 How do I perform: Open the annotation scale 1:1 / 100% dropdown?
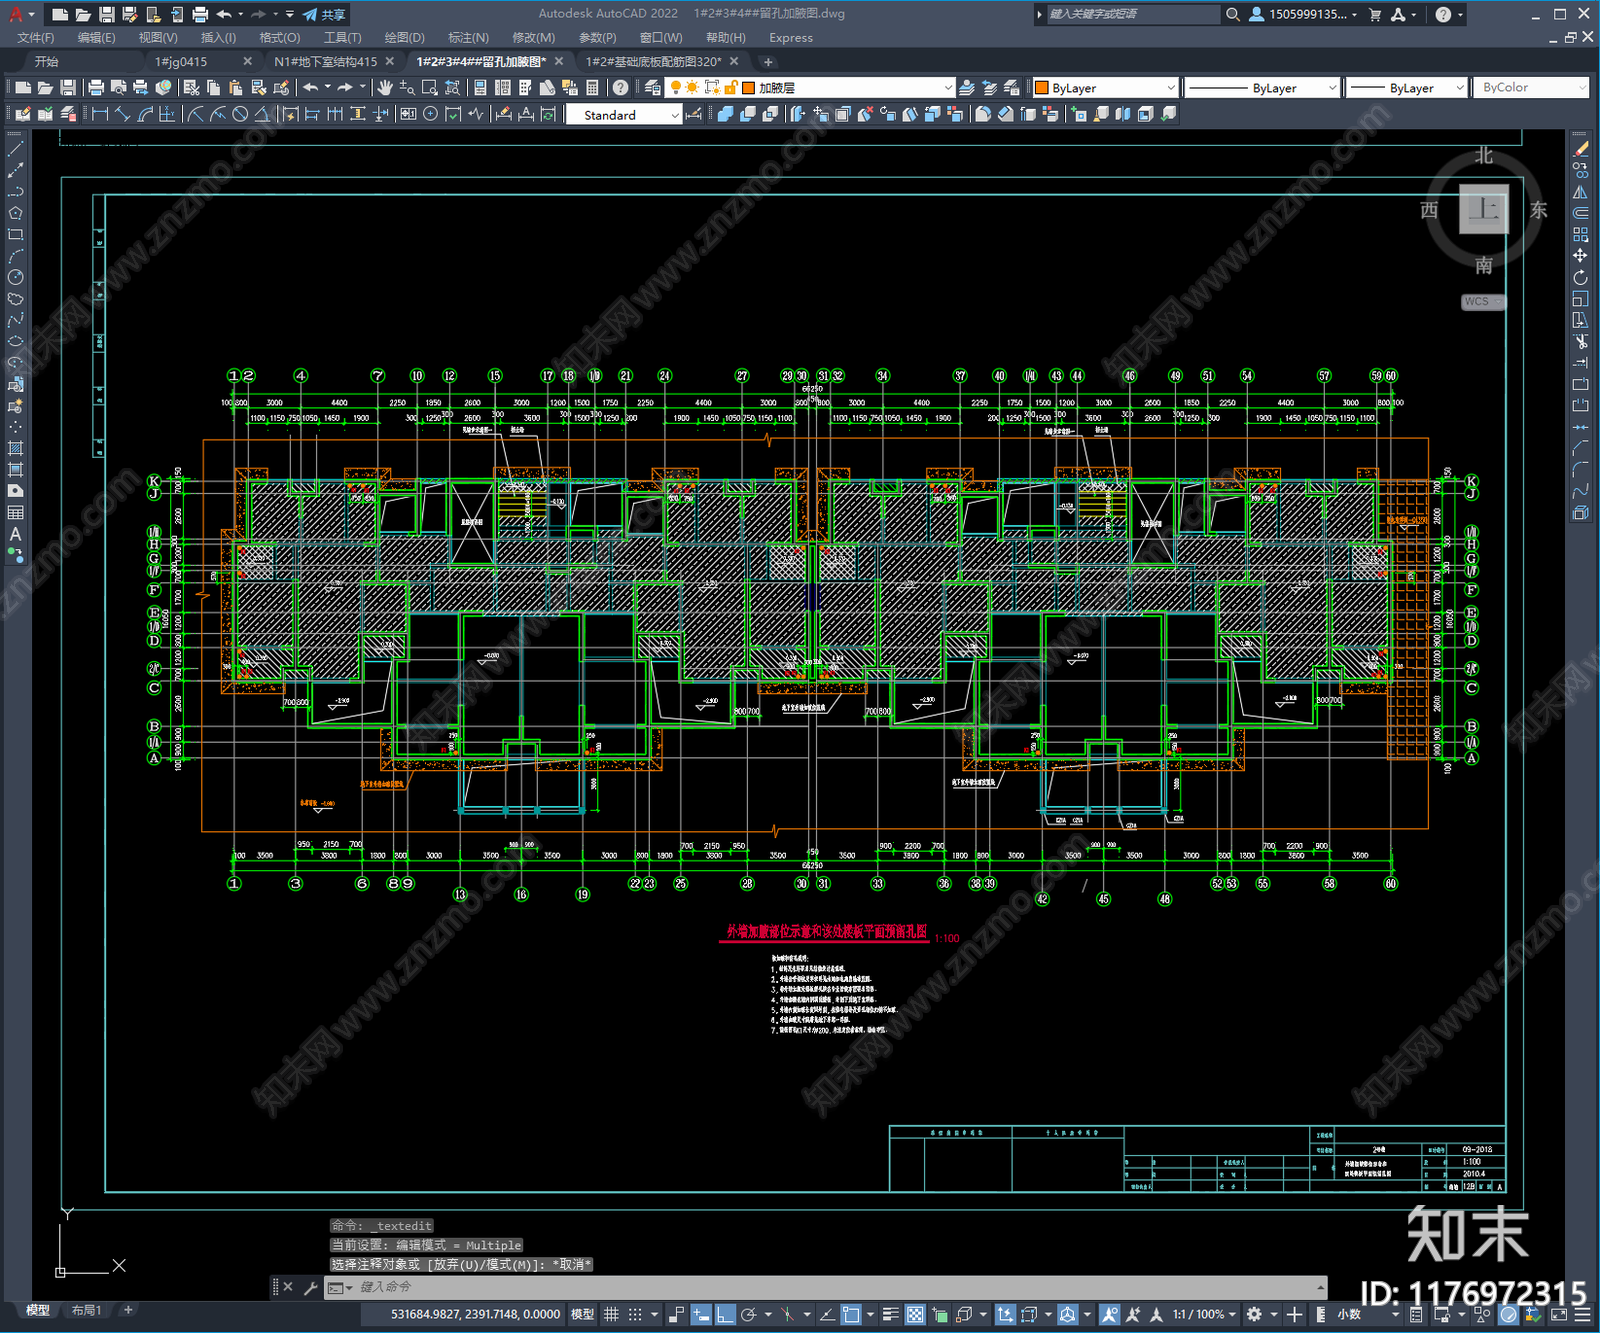[1204, 1314]
